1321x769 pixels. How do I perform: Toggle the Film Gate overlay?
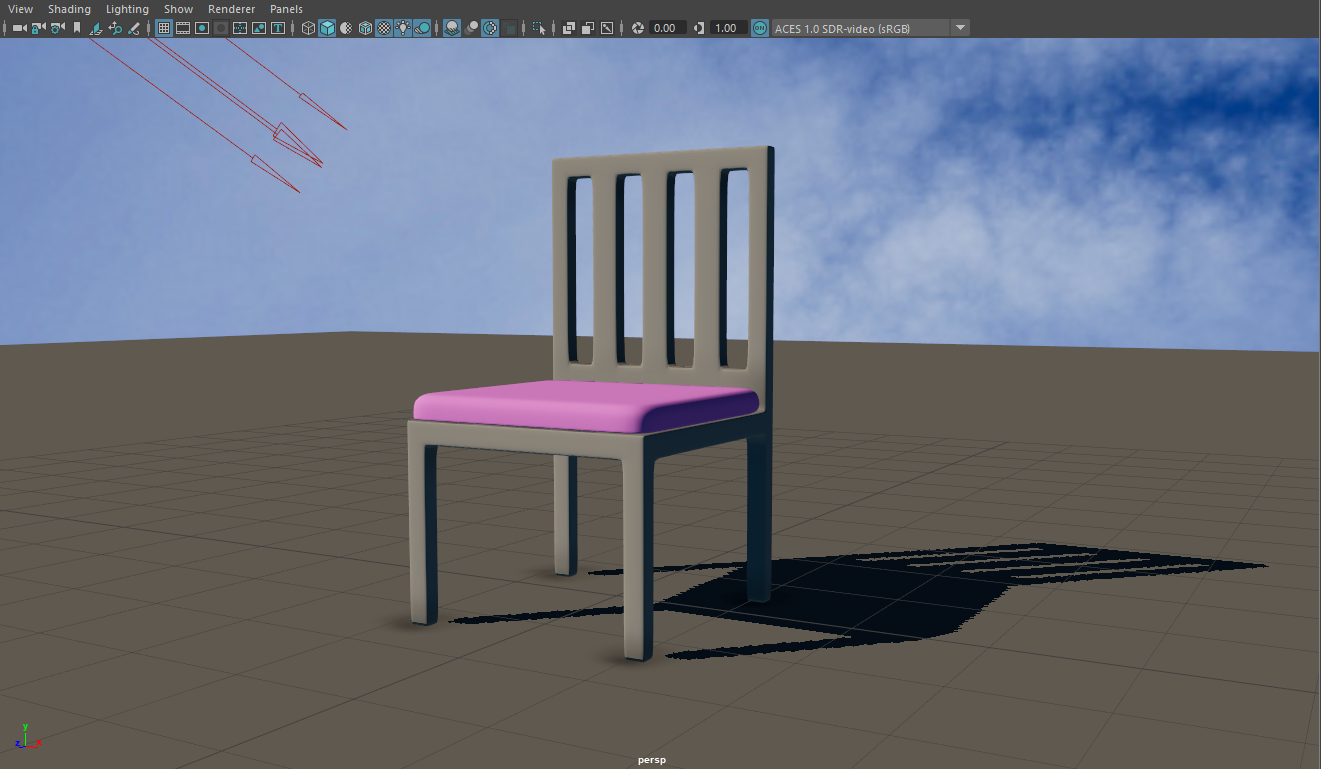(x=183, y=28)
